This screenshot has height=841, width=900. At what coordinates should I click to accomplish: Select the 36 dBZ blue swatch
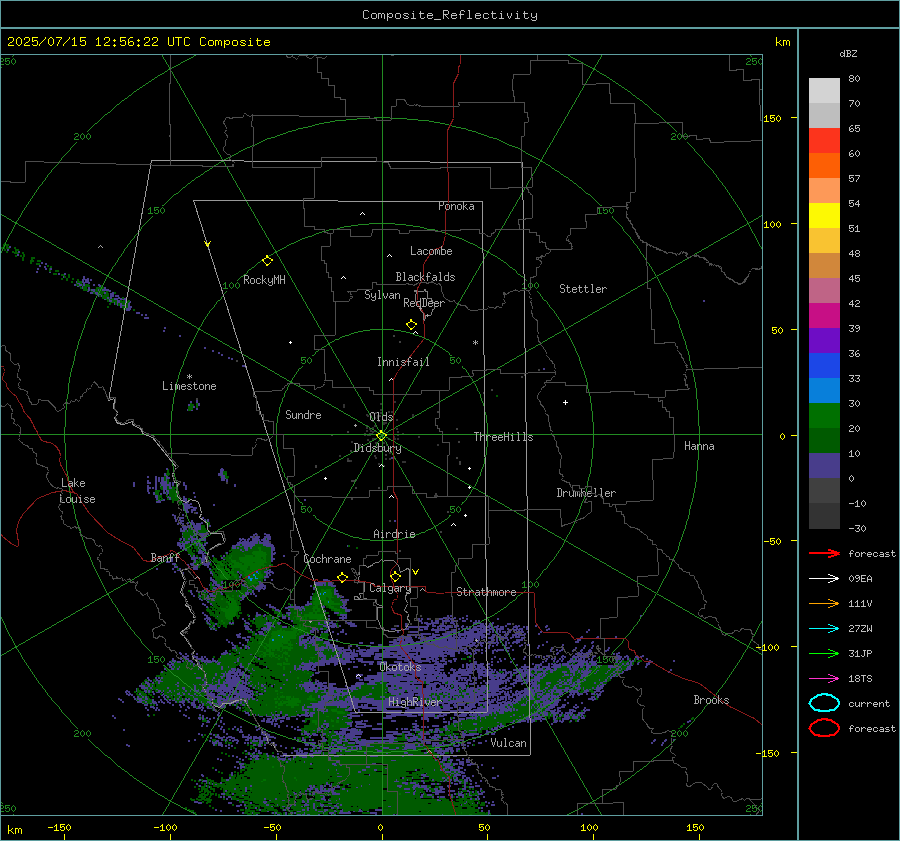824,365
